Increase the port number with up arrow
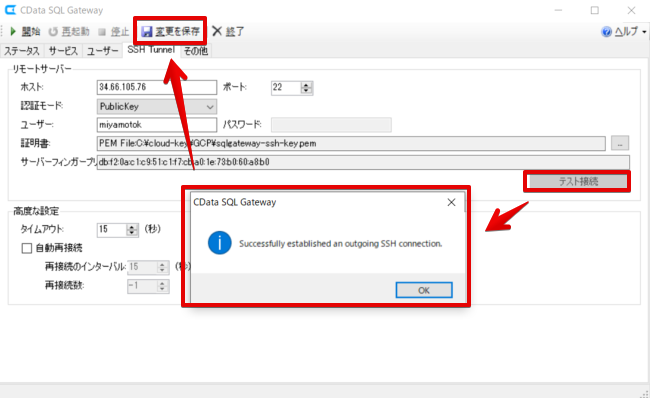Viewport: 650px width, 398px height. 306,85
